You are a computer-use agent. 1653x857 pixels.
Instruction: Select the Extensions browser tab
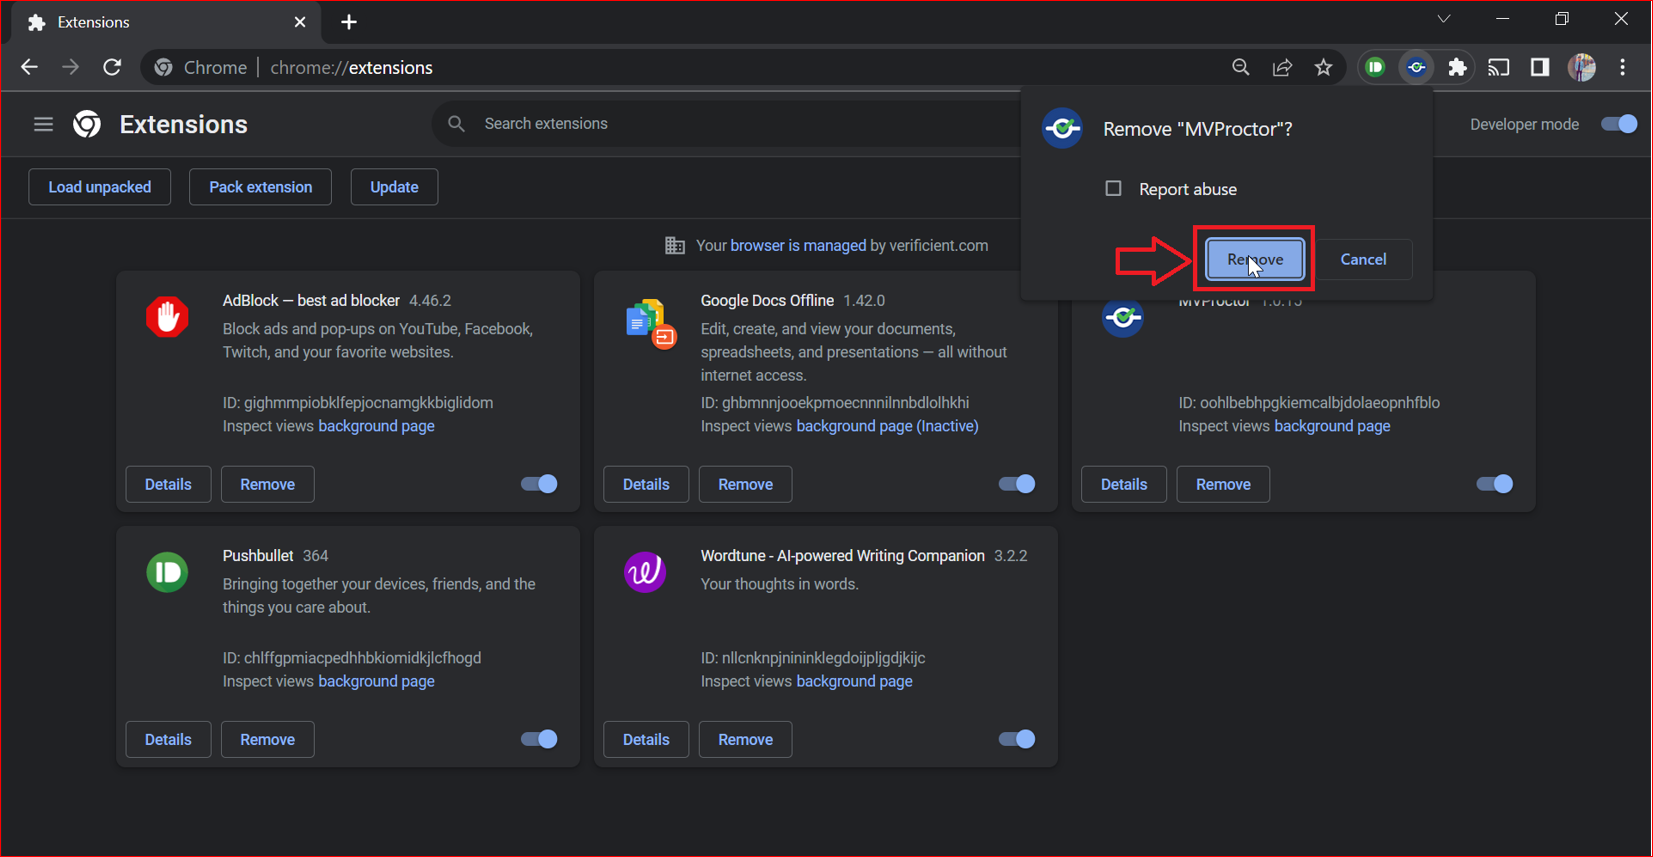(167, 22)
